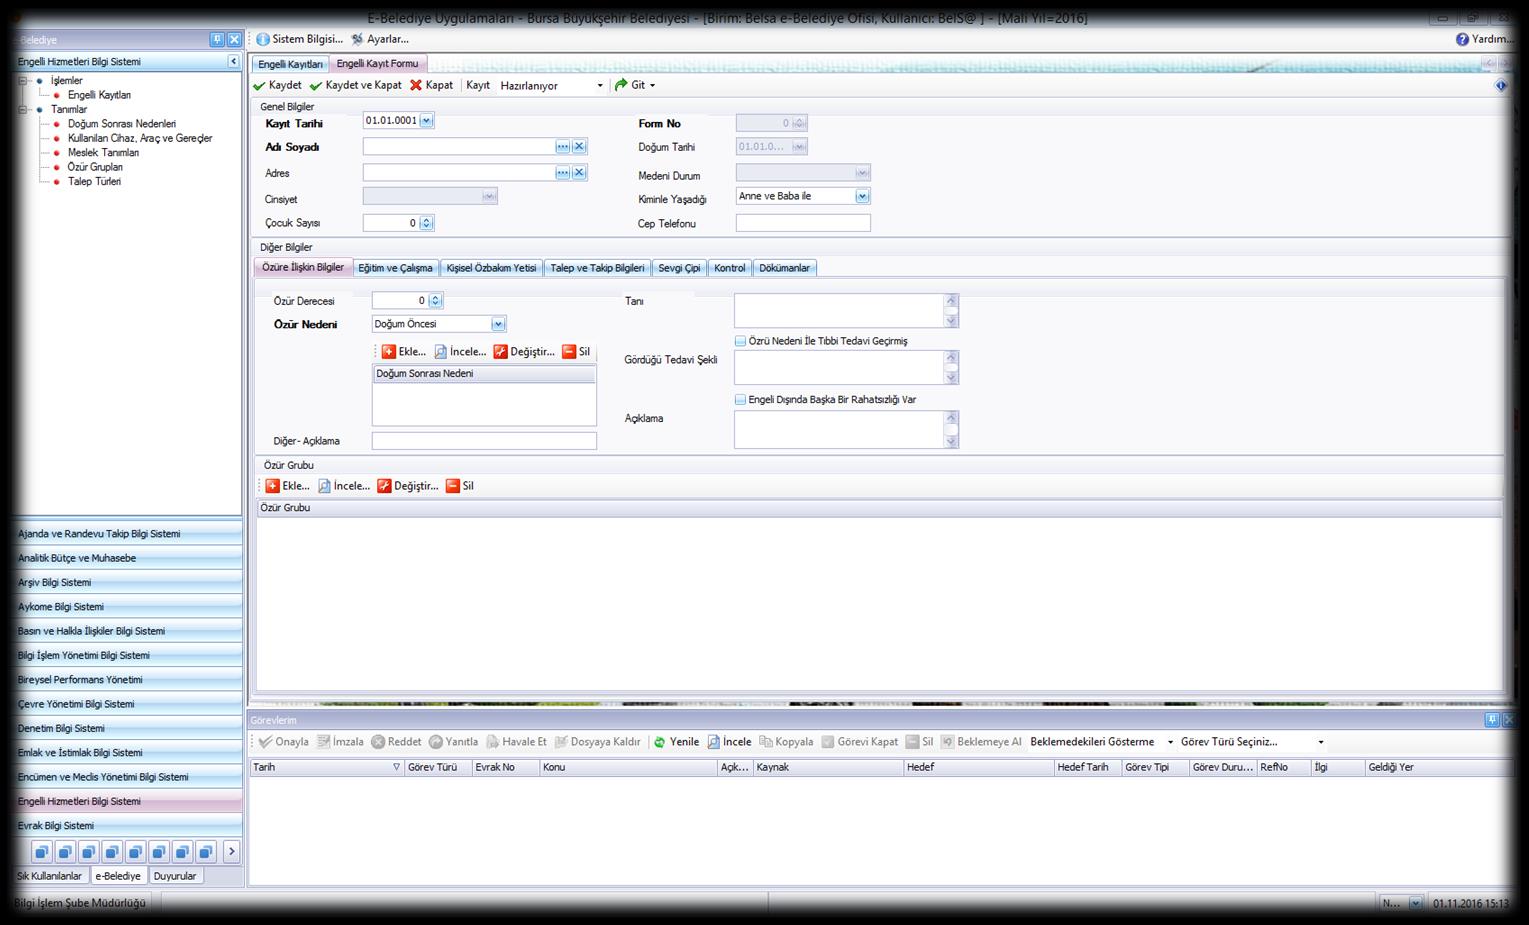Click Yenile refresh in Görevlerim toolbar
Screen dimensions: 1529x925
pyautogui.click(x=676, y=742)
